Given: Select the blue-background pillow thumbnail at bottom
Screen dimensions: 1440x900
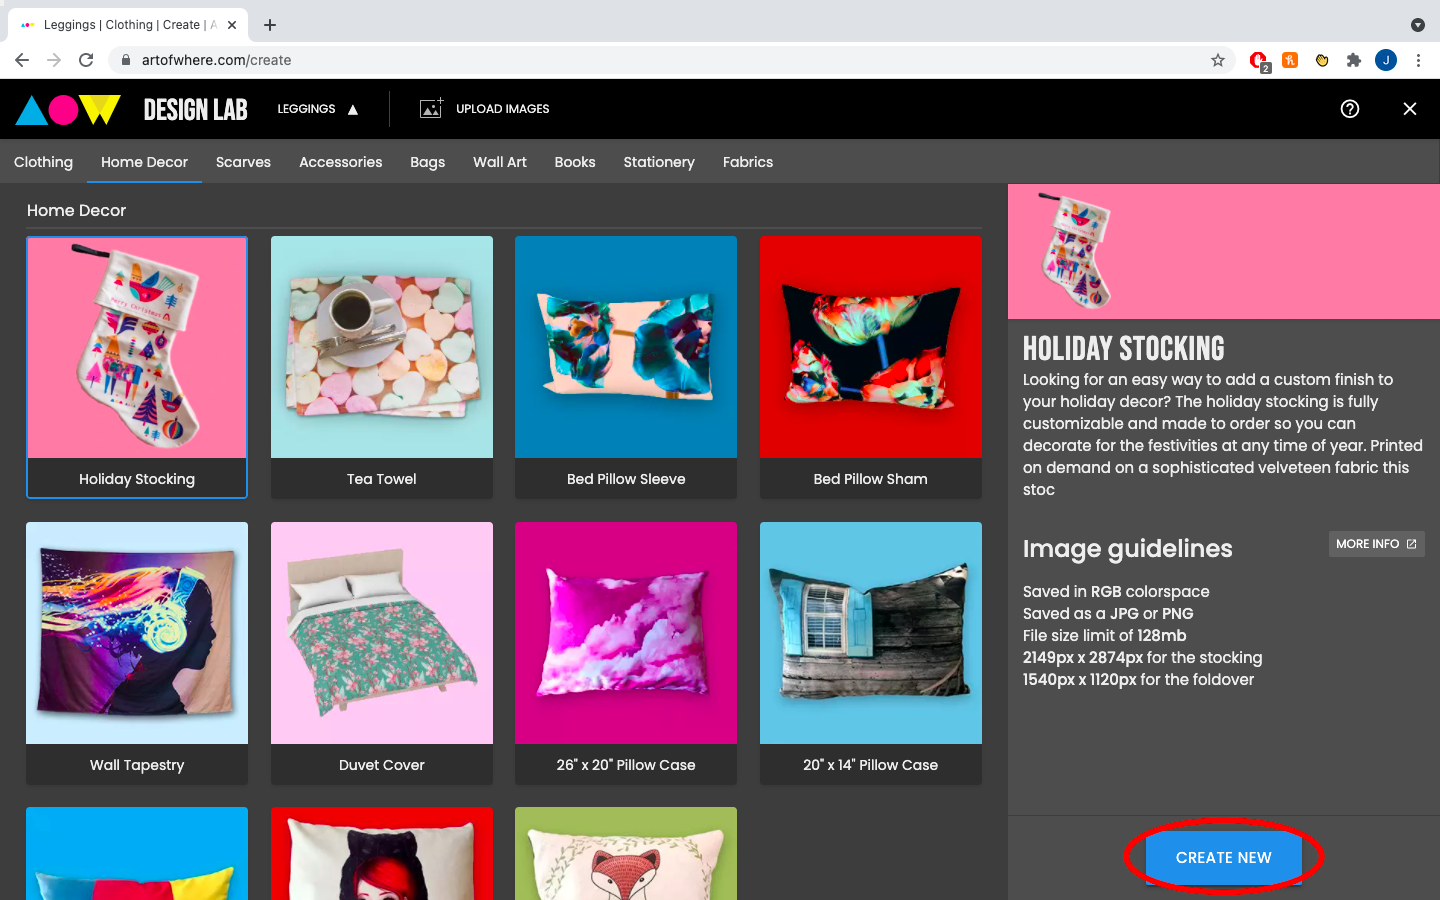Looking at the screenshot, I should [x=137, y=854].
